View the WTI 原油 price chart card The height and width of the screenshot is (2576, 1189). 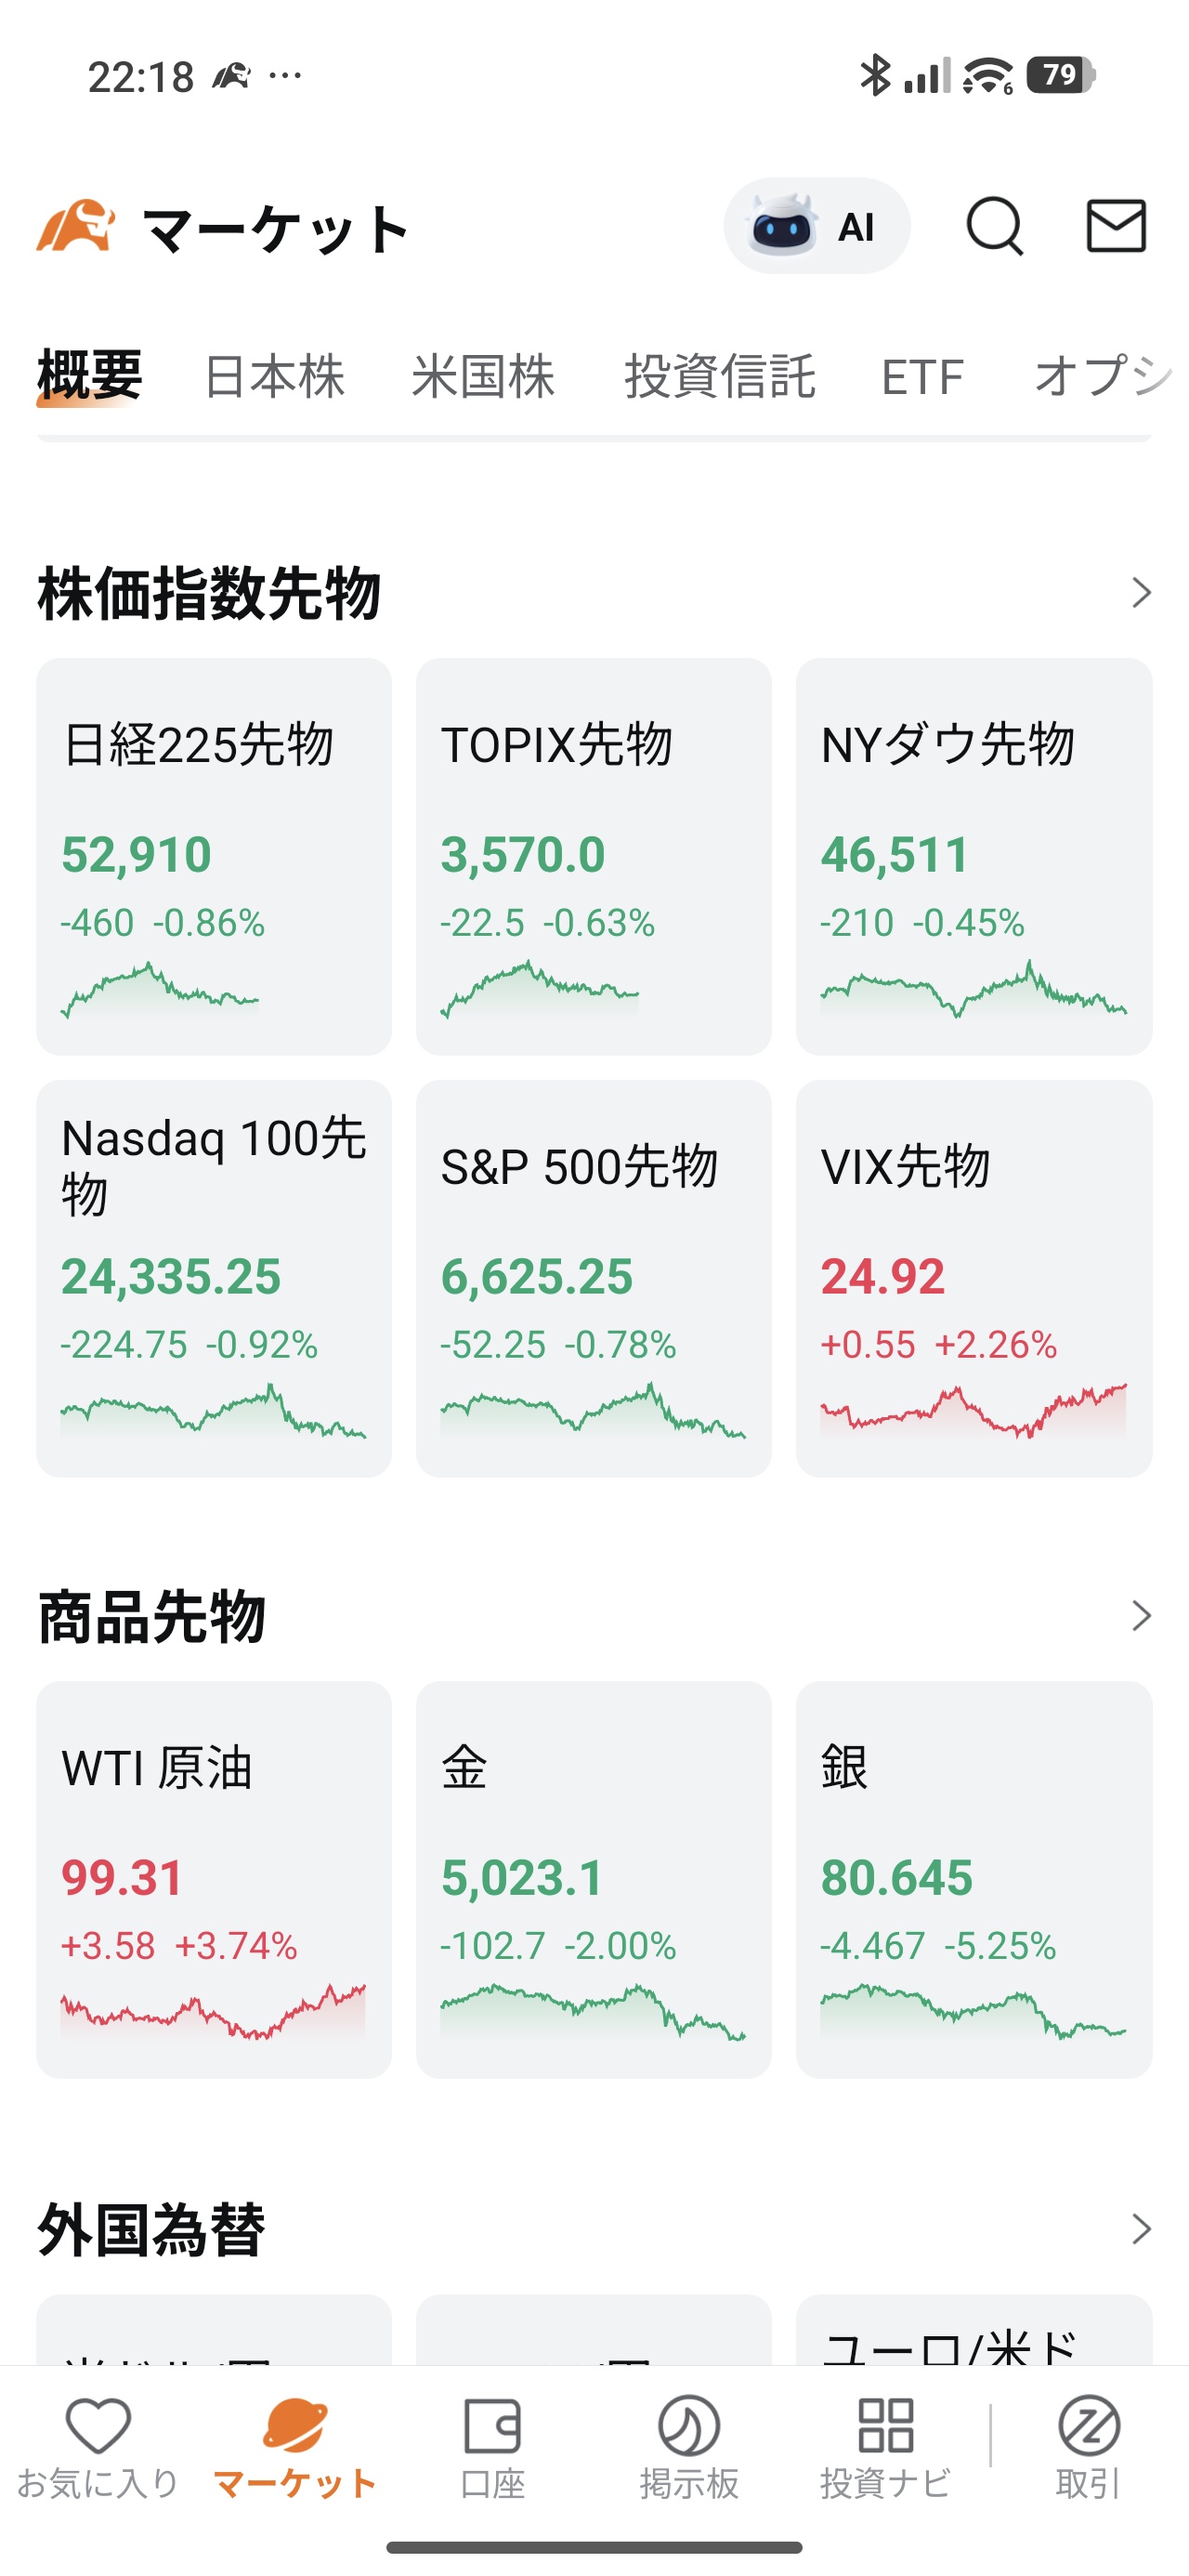tap(213, 1880)
